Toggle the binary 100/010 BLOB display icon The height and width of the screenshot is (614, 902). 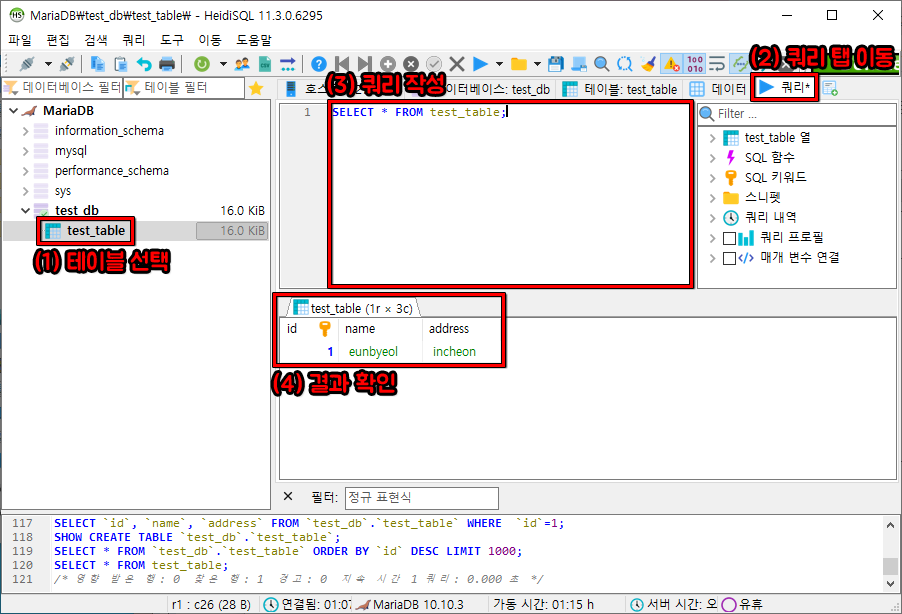click(695, 64)
